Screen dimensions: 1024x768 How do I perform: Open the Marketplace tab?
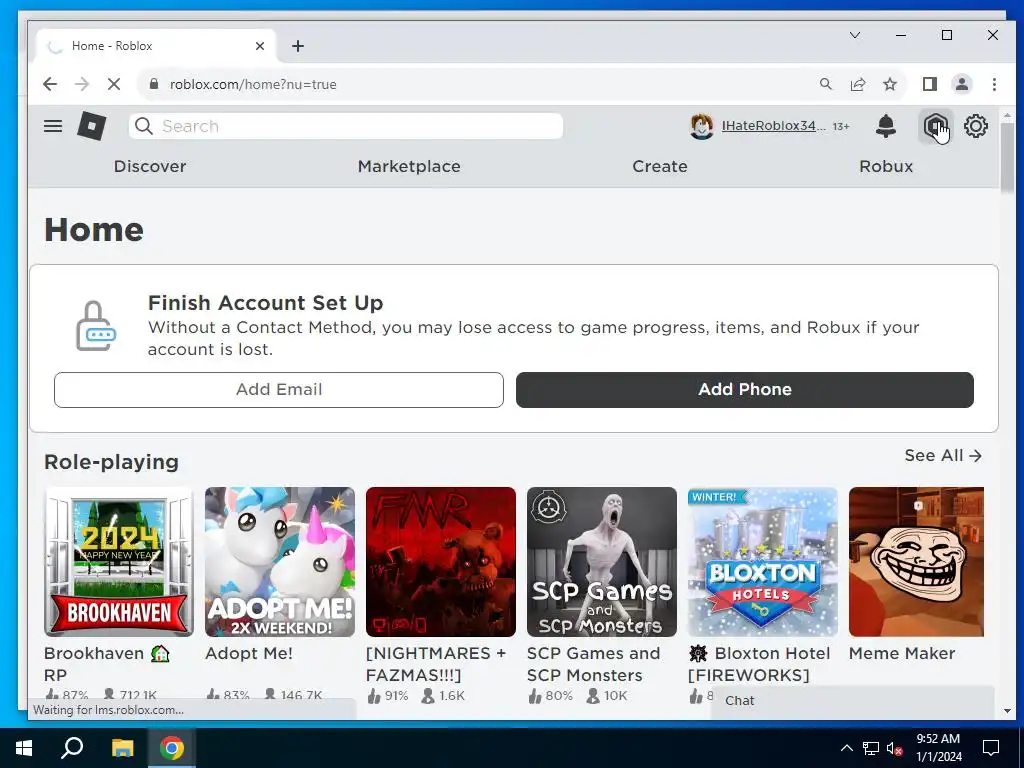click(409, 167)
